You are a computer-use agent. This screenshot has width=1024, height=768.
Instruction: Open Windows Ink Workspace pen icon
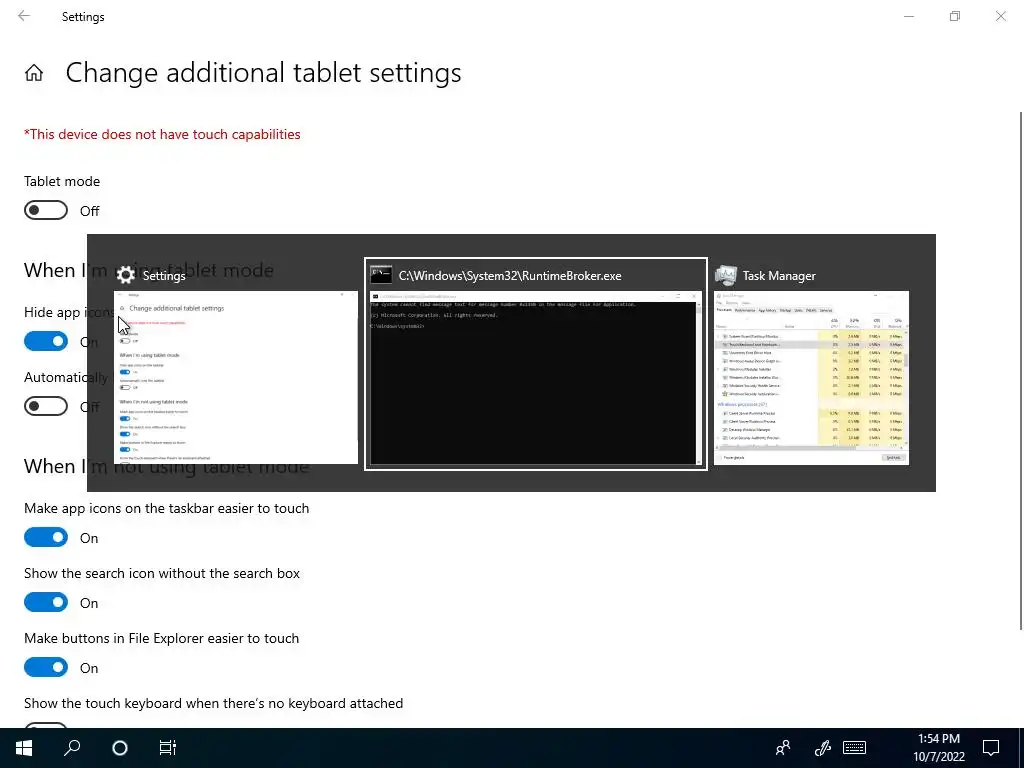(822, 748)
